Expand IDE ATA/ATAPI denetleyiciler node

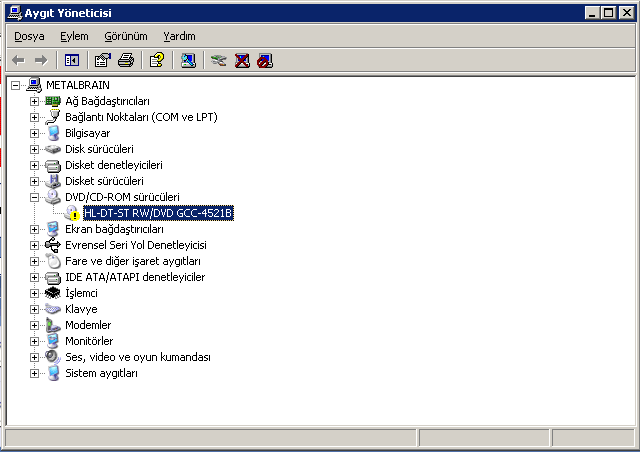(x=34, y=277)
